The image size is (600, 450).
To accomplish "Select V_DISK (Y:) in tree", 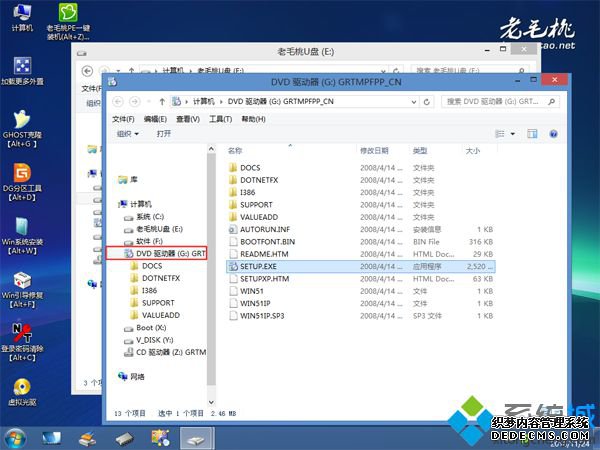I will [x=149, y=340].
